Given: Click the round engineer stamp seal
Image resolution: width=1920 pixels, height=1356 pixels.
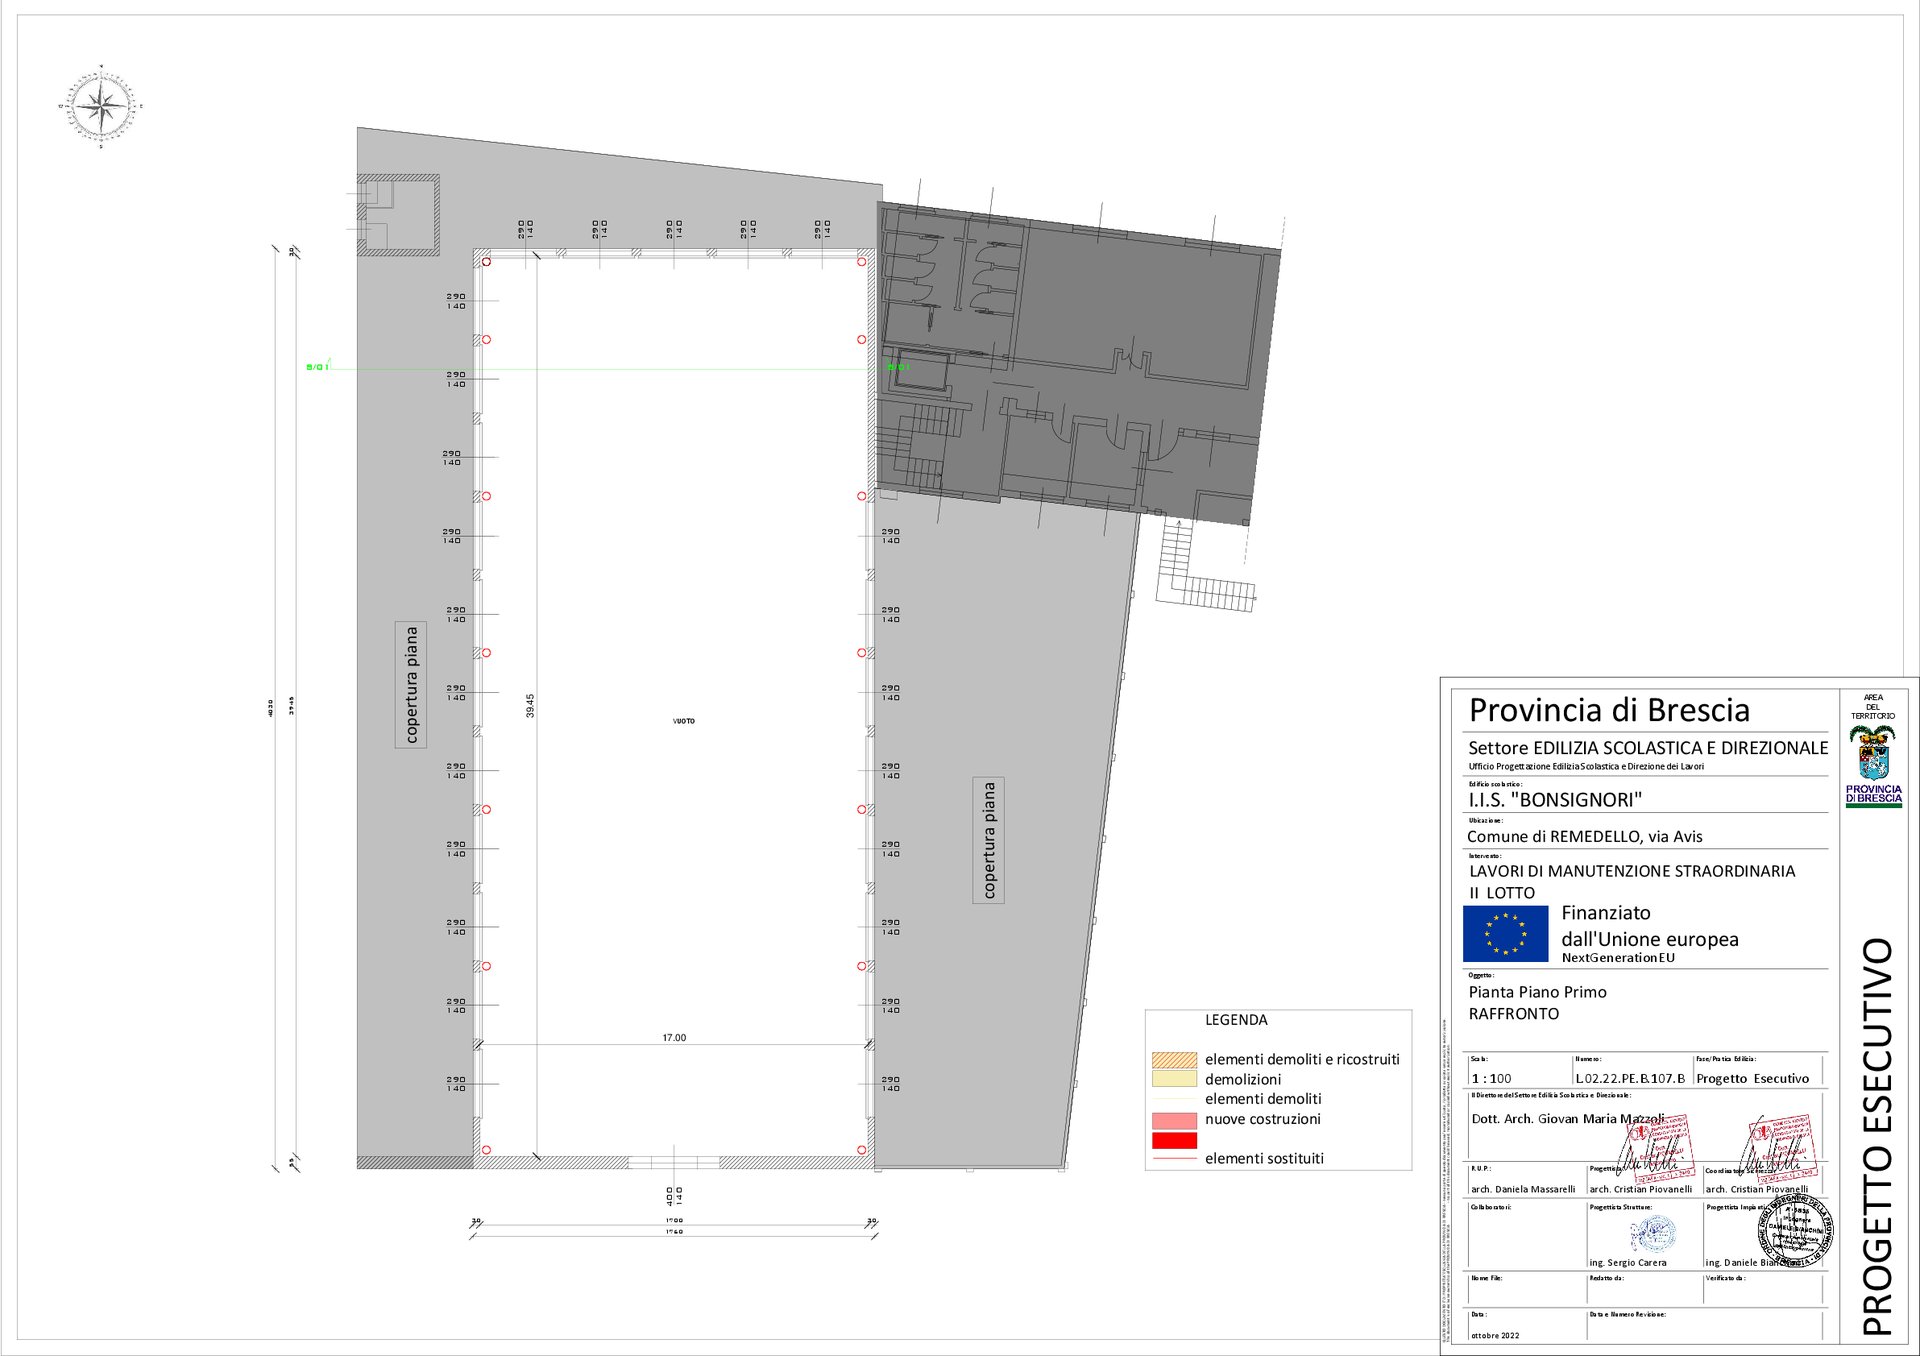Looking at the screenshot, I should 1796,1231.
